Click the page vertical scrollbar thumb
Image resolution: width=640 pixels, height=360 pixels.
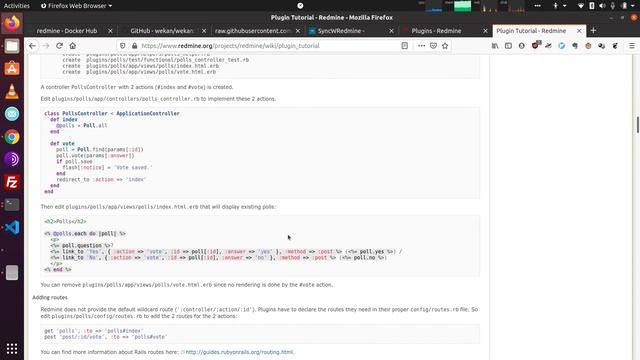pyautogui.click(x=638, y=124)
